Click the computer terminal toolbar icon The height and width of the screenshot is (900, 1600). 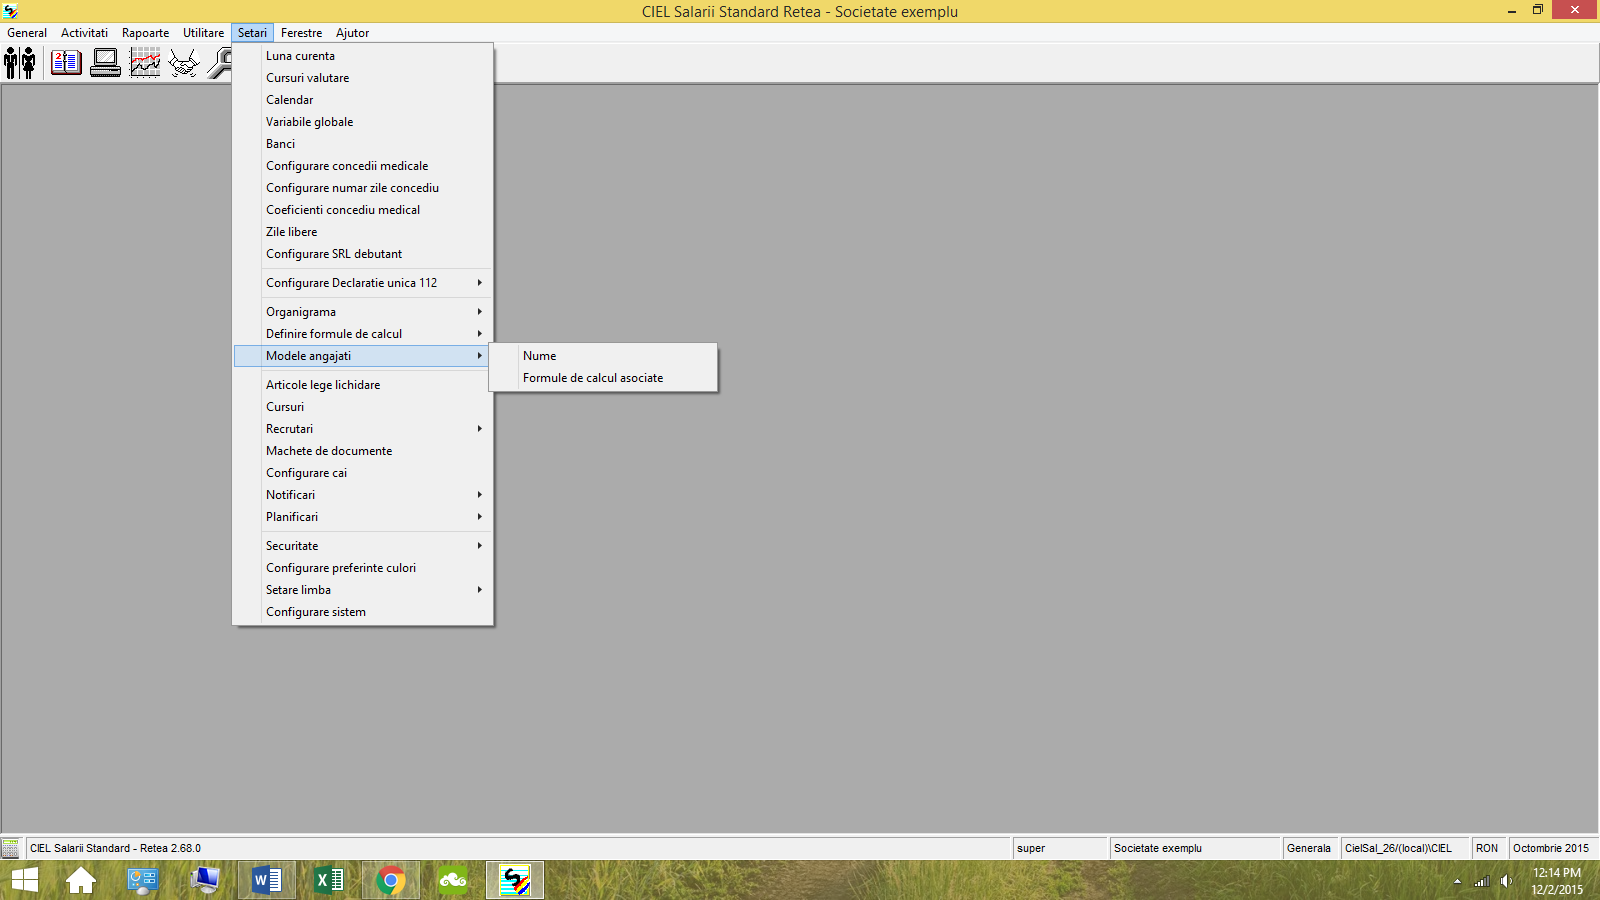(x=106, y=63)
